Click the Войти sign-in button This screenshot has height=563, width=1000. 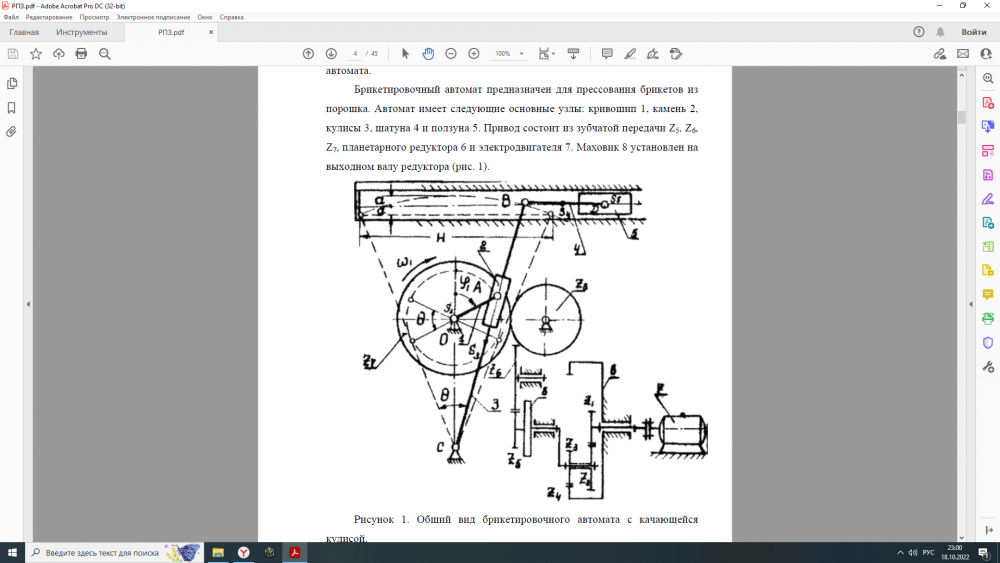coord(973,32)
